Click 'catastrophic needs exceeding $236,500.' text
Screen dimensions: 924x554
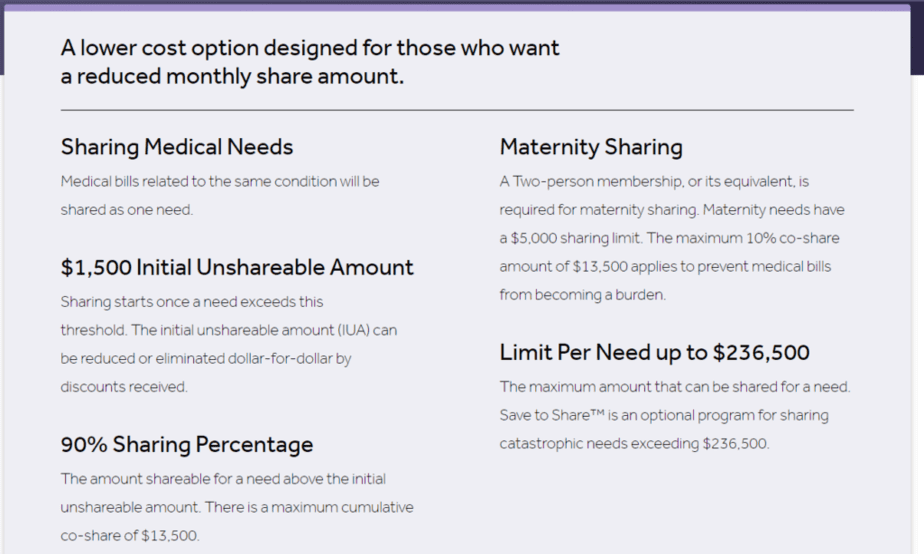pyautogui.click(x=634, y=444)
